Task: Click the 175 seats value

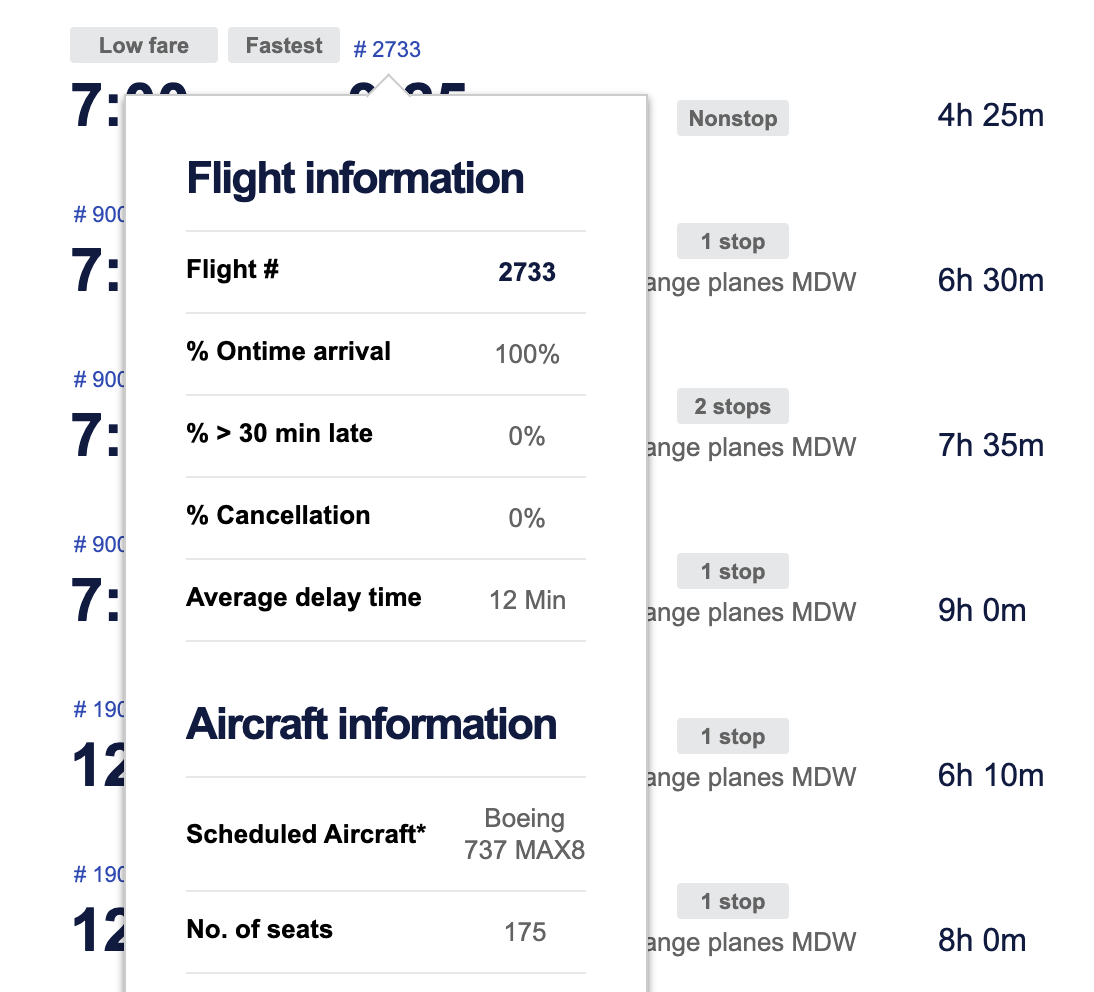Action: [525, 932]
